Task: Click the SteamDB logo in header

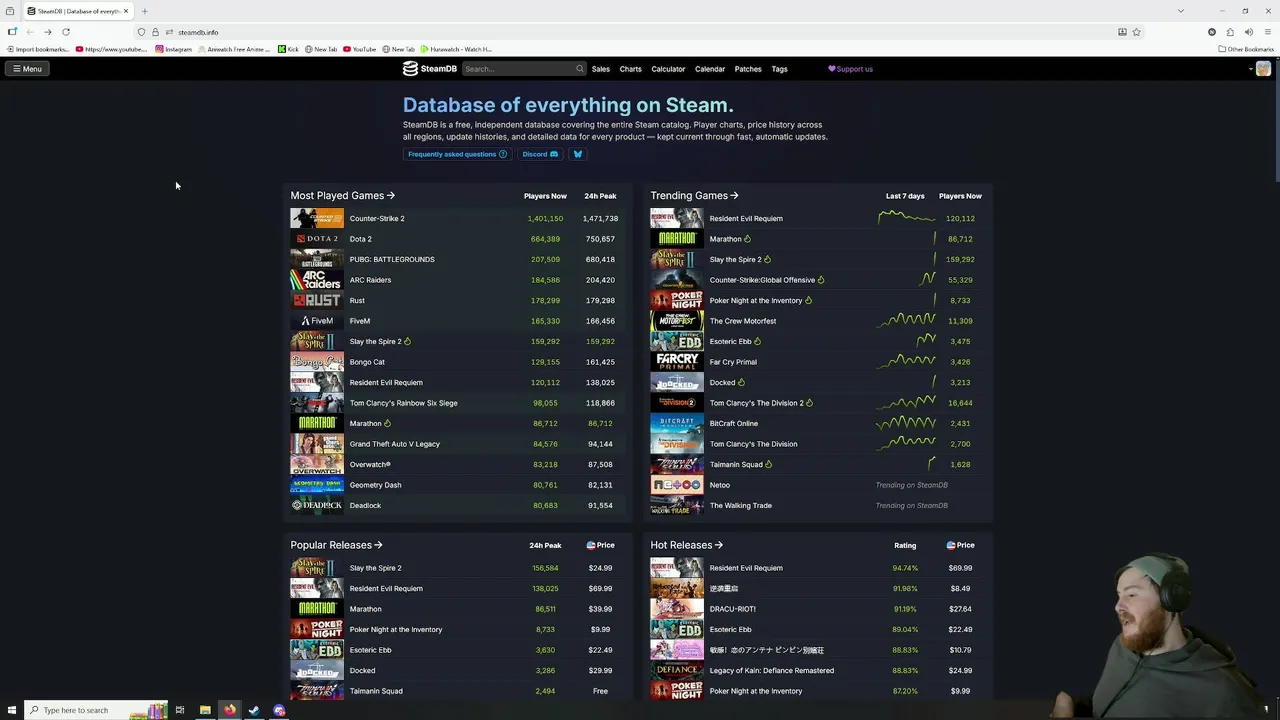Action: tap(429, 69)
